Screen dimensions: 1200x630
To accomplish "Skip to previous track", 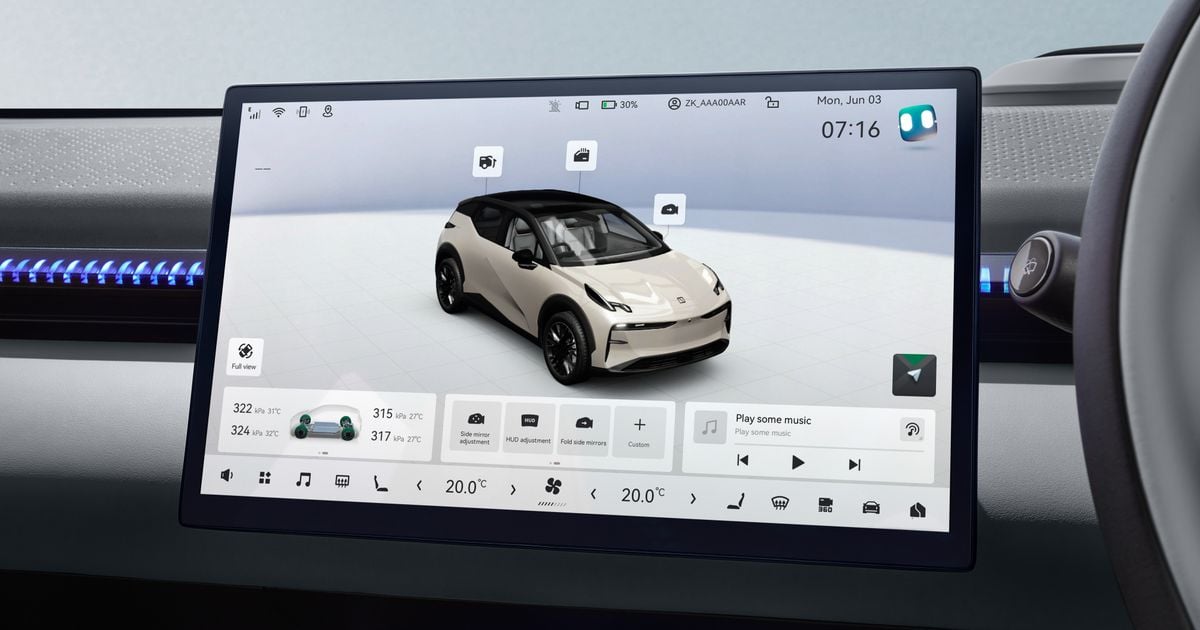I will 742,460.
